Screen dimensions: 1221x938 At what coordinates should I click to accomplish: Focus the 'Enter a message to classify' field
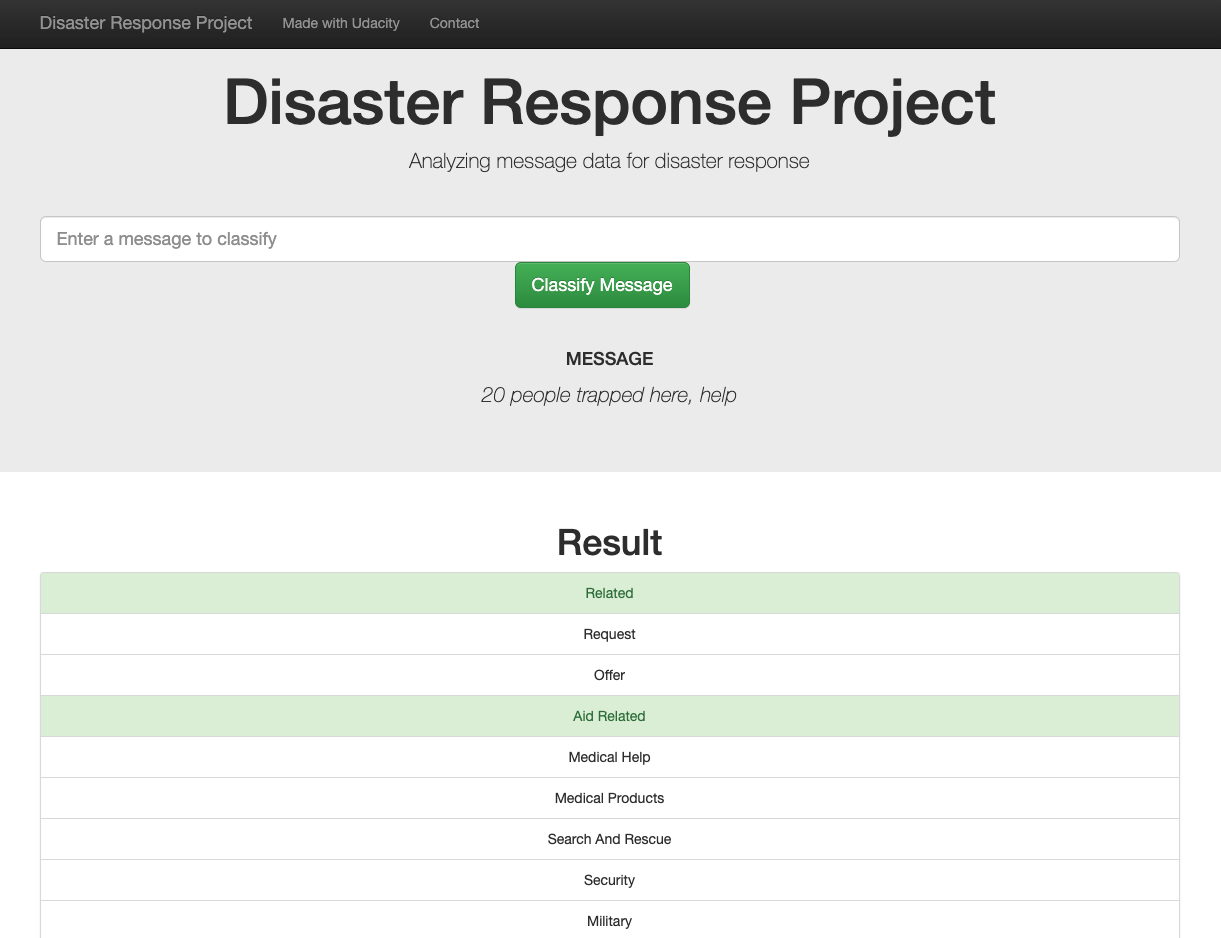610,239
